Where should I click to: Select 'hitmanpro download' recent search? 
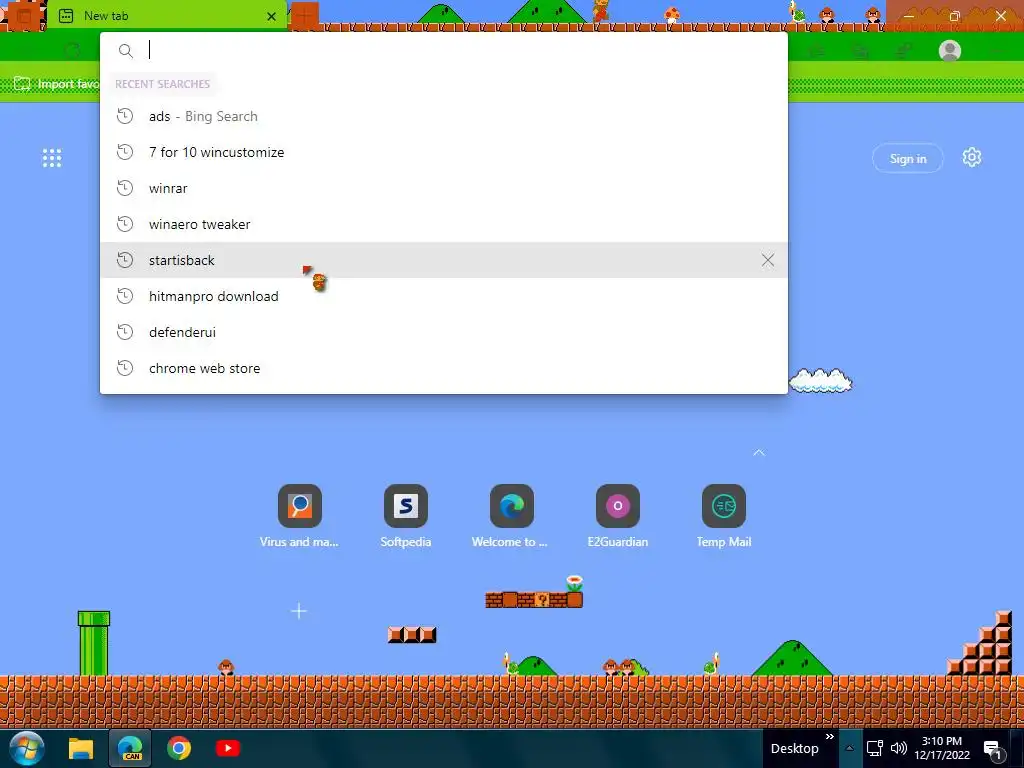(444, 296)
